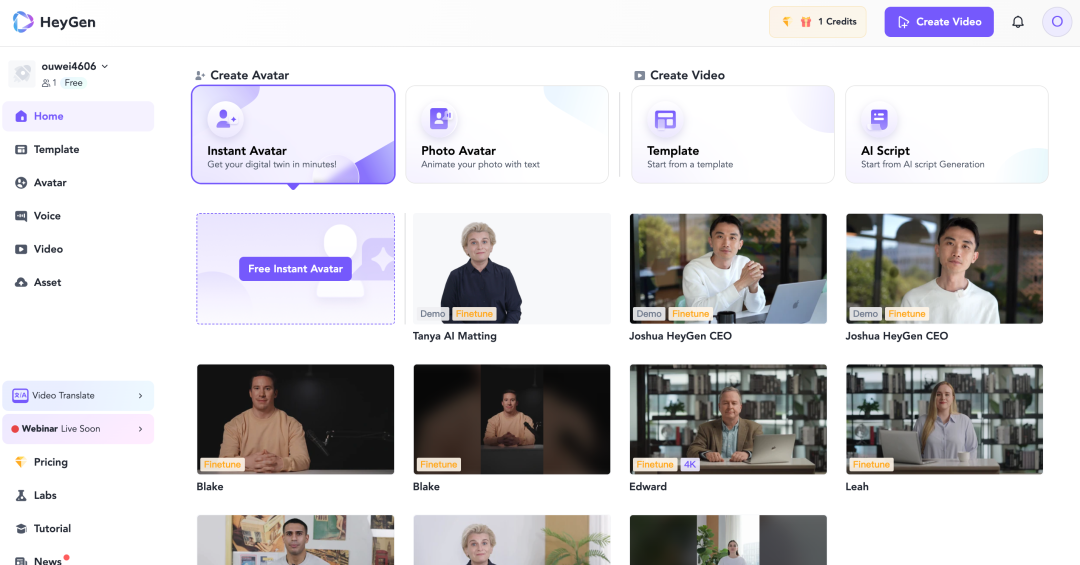Screen dimensions: 1080x565
Task: Click the Free Instant Avatar button
Action: (295, 269)
